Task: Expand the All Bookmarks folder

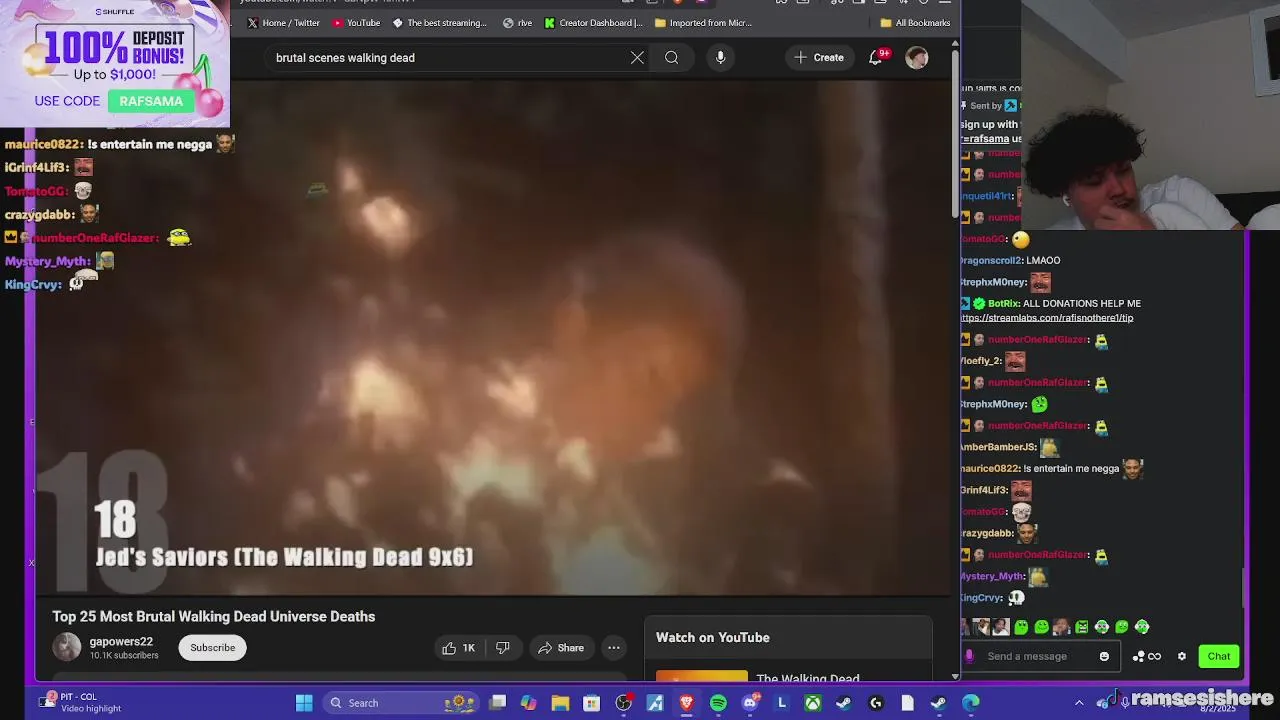Action: pos(915,23)
